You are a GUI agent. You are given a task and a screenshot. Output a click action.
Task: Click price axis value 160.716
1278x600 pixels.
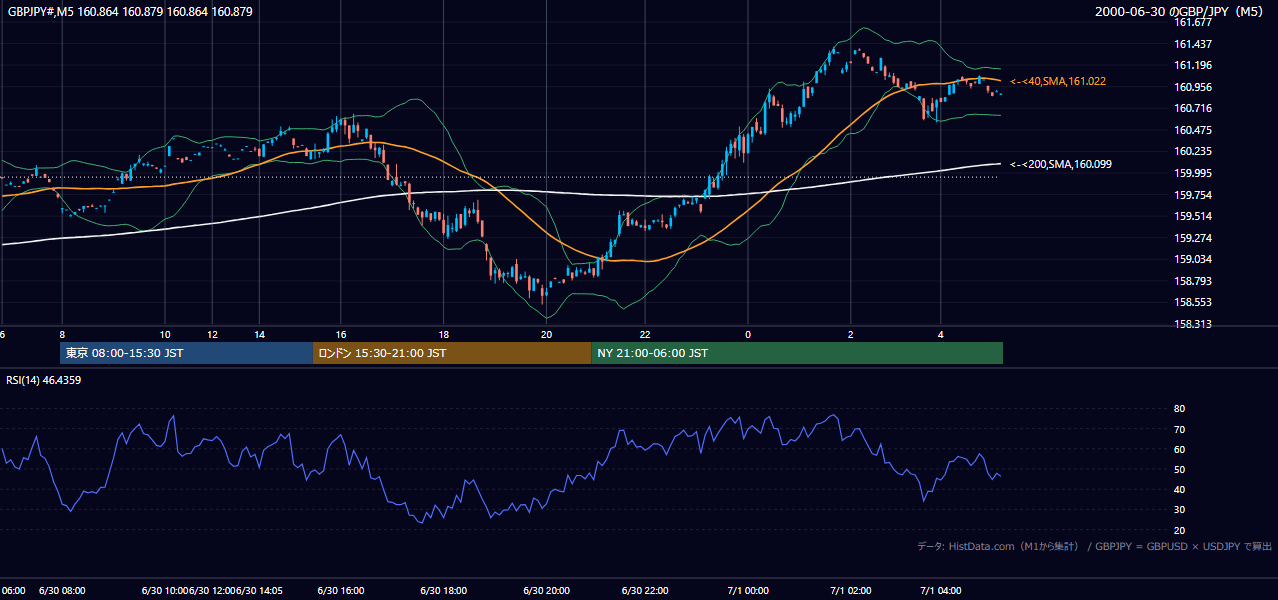coord(1193,108)
